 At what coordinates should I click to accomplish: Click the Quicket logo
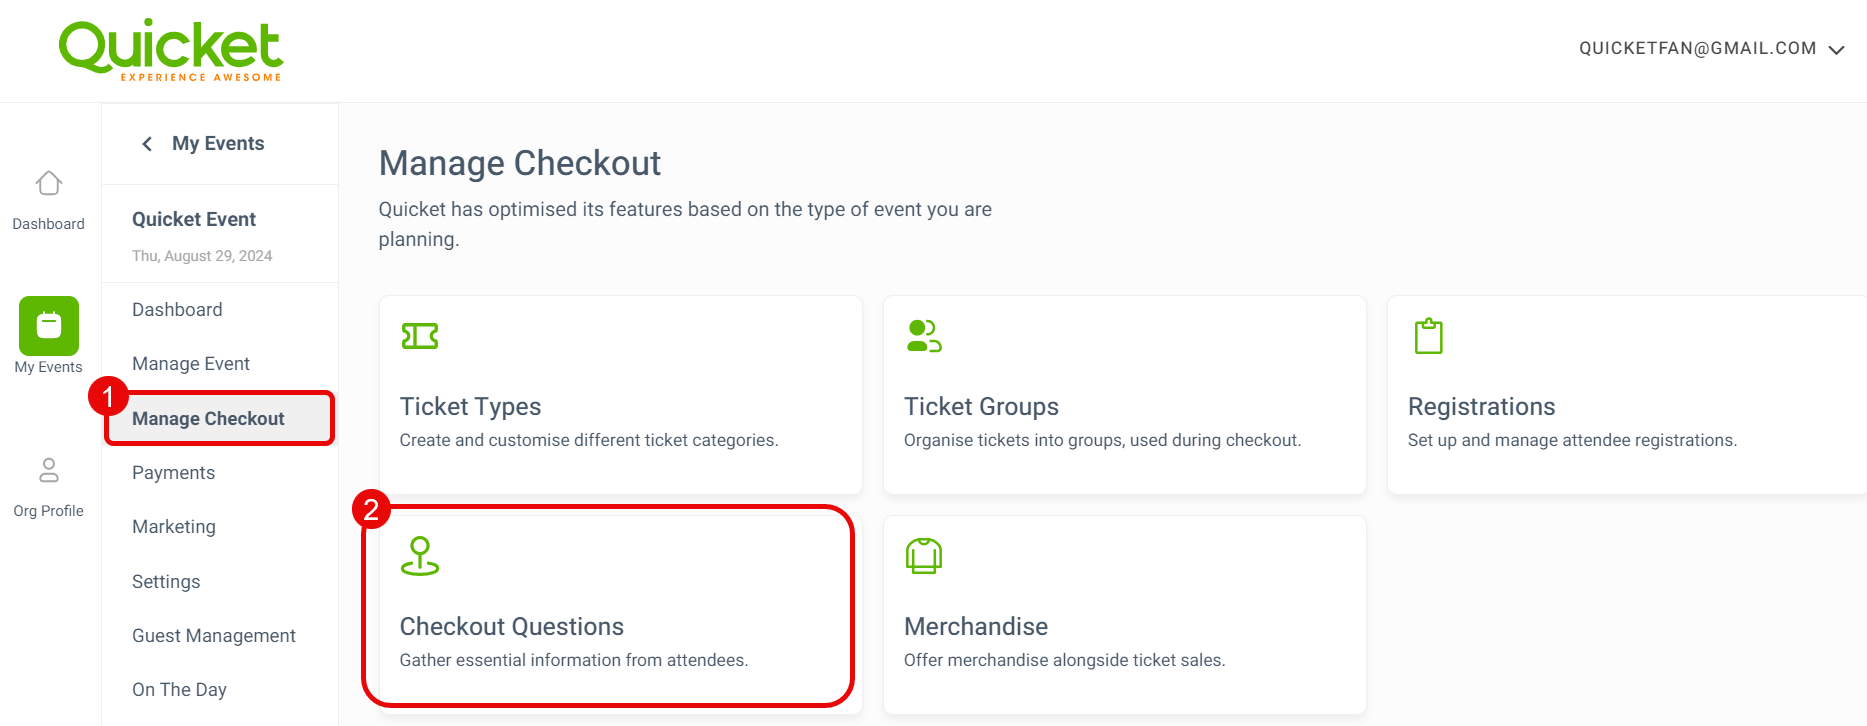click(171, 50)
